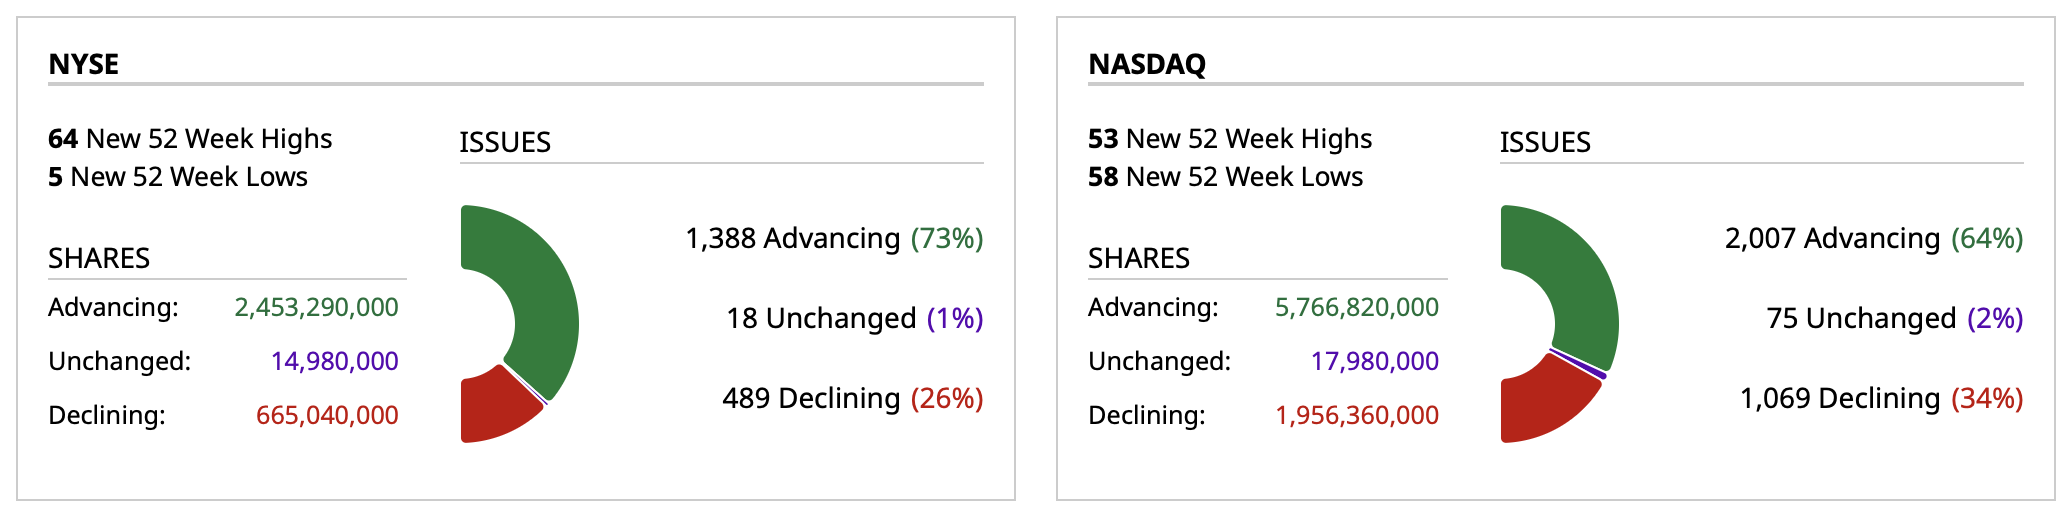This screenshot has width=2072, height=520.
Task: Click the 18 Unchanged issues label
Action: [854, 318]
